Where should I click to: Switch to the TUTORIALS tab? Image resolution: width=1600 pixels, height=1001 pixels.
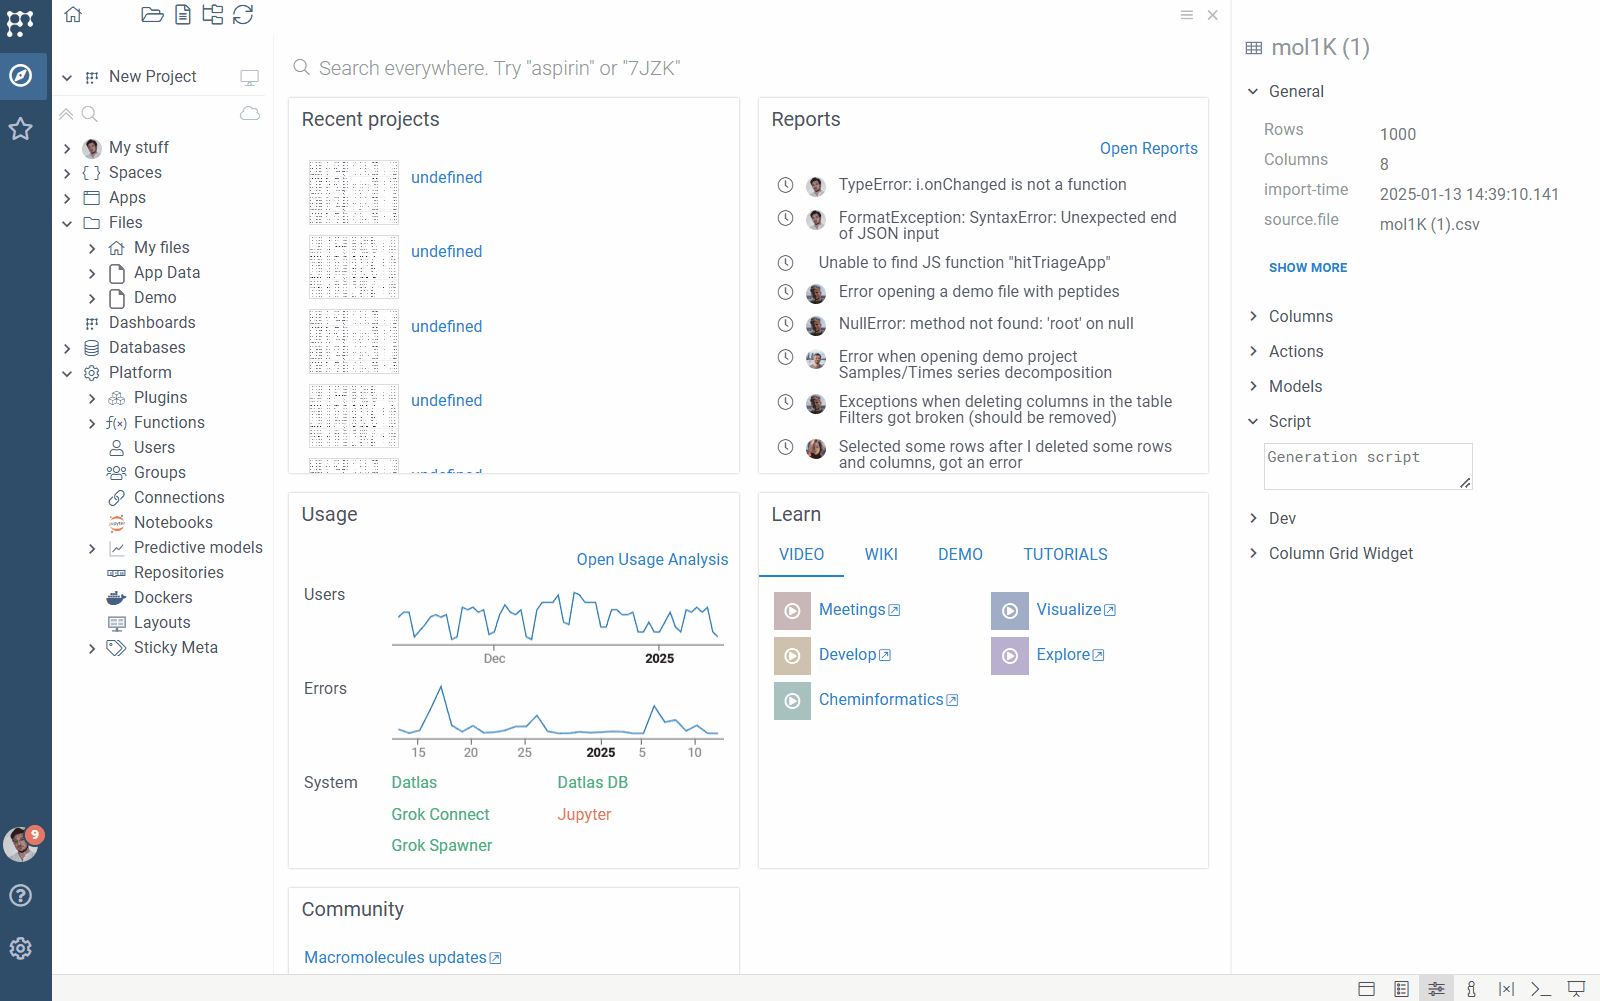1065,554
